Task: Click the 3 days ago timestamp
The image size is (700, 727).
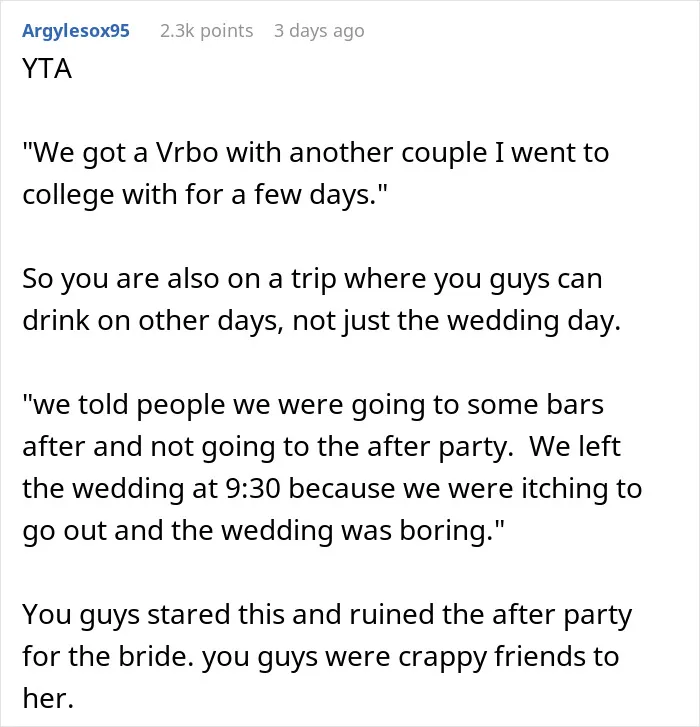Action: tap(319, 31)
